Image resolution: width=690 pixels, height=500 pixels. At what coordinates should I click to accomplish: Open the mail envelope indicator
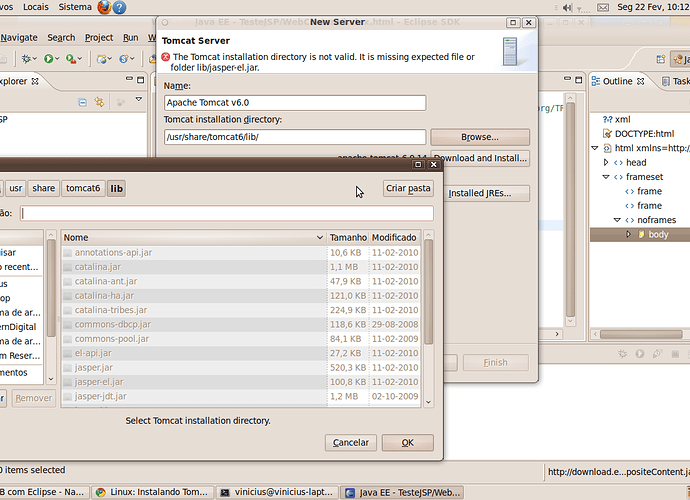603,7
